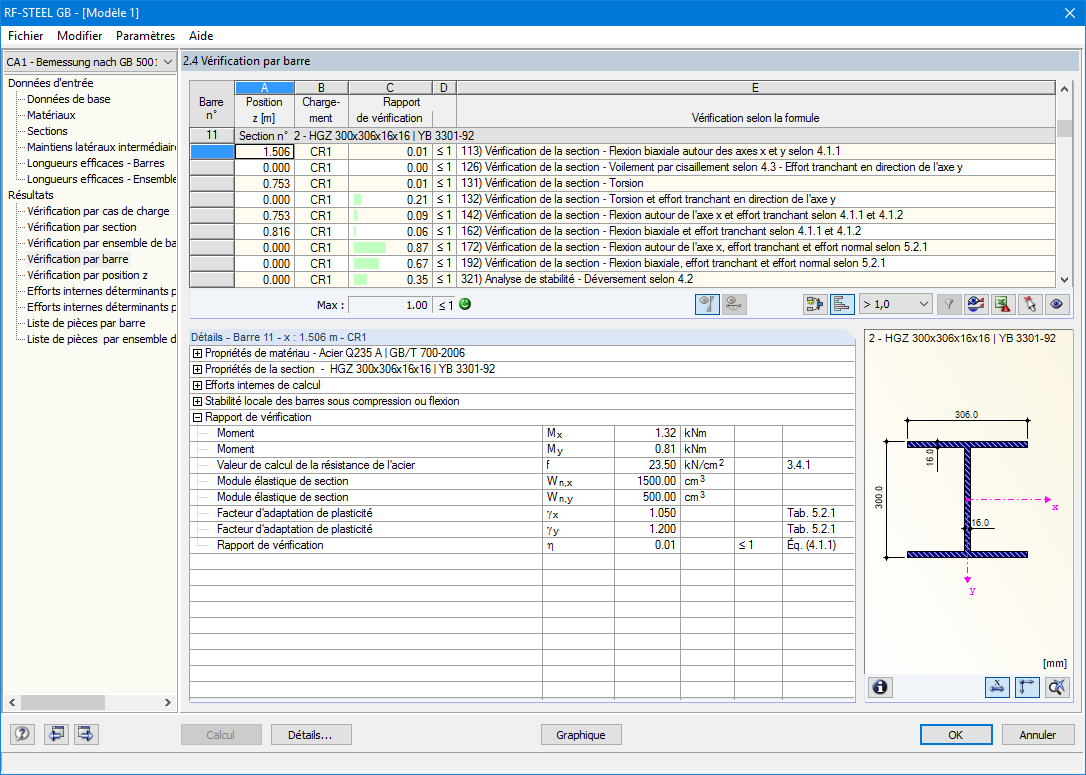This screenshot has height=775, width=1086.
Task: Open the Aide menu
Action: point(201,36)
